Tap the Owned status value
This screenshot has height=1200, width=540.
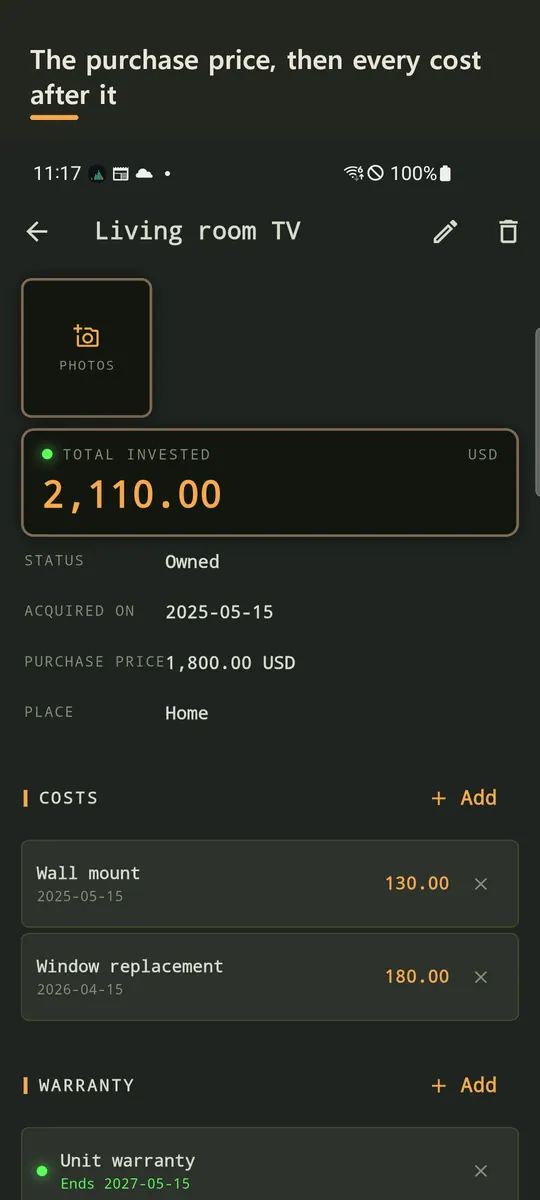click(192, 562)
